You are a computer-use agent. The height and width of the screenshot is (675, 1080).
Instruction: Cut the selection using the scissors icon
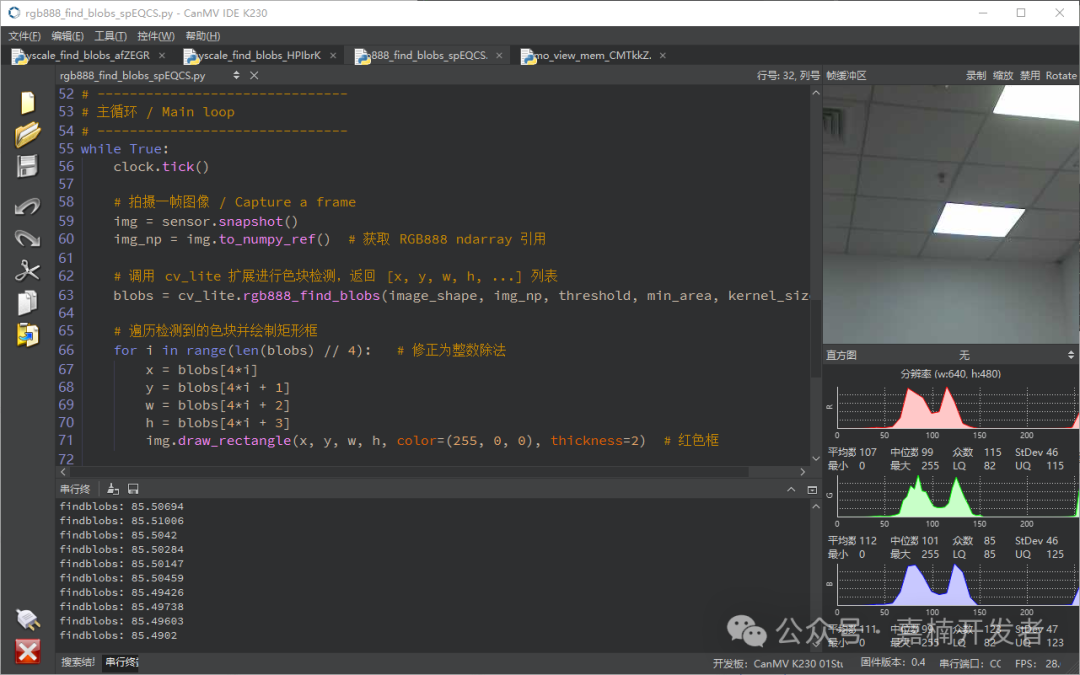[x=27, y=271]
